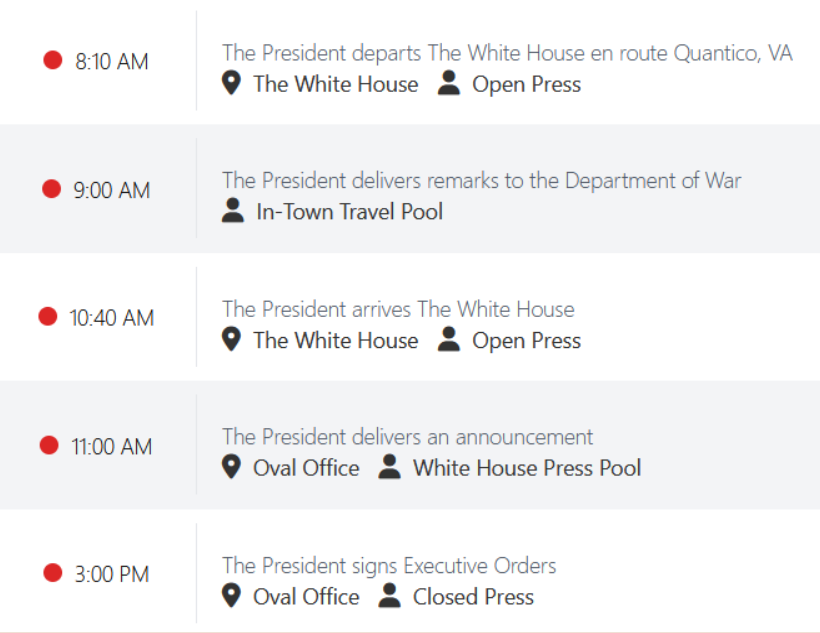Viewport: 820px width, 633px height.
Task: Open the Department of War remarks event
Action: (x=481, y=181)
